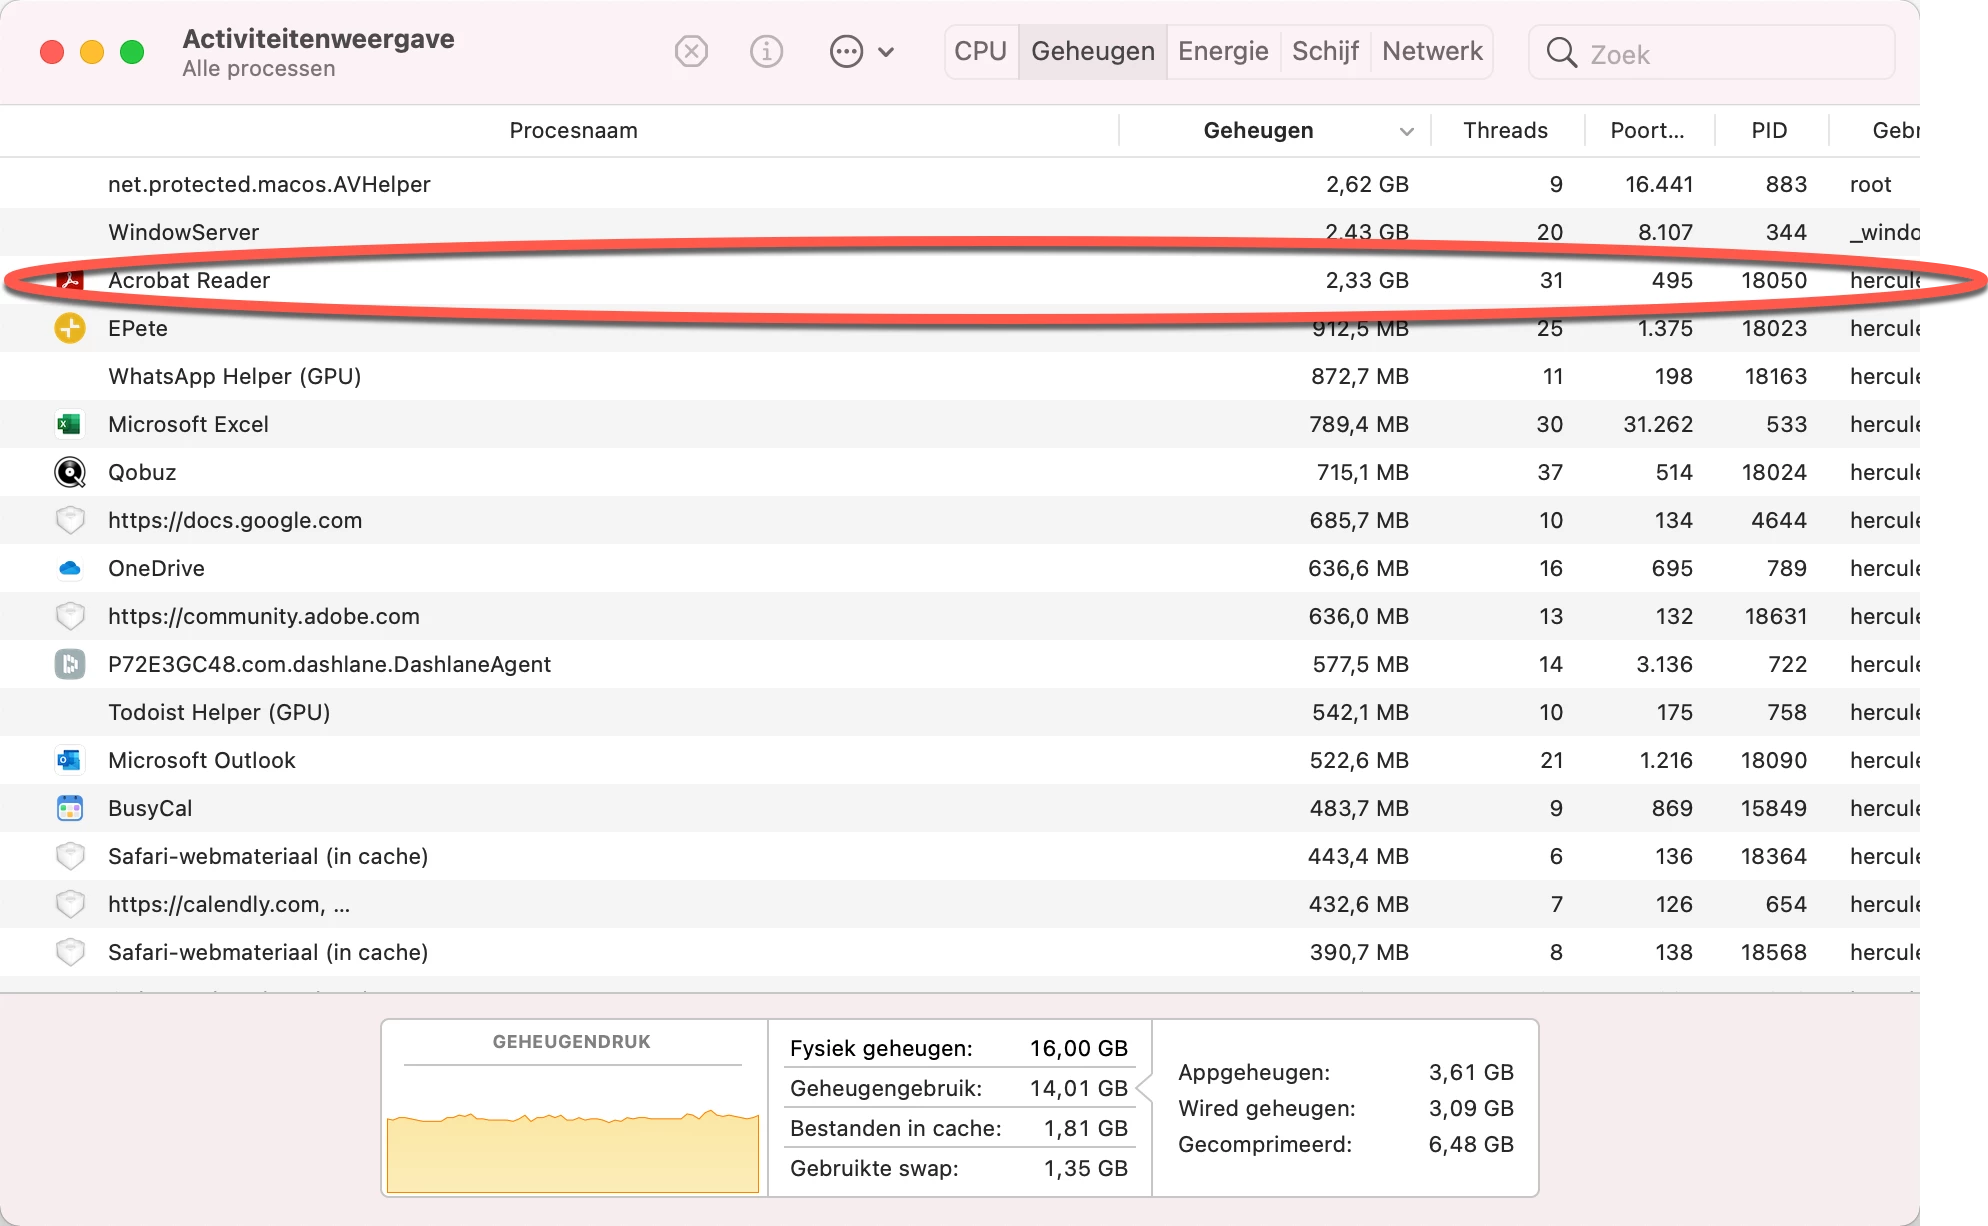Viewport: 1988px width, 1226px height.
Task: Sort by the PID column header
Action: click(x=1769, y=131)
